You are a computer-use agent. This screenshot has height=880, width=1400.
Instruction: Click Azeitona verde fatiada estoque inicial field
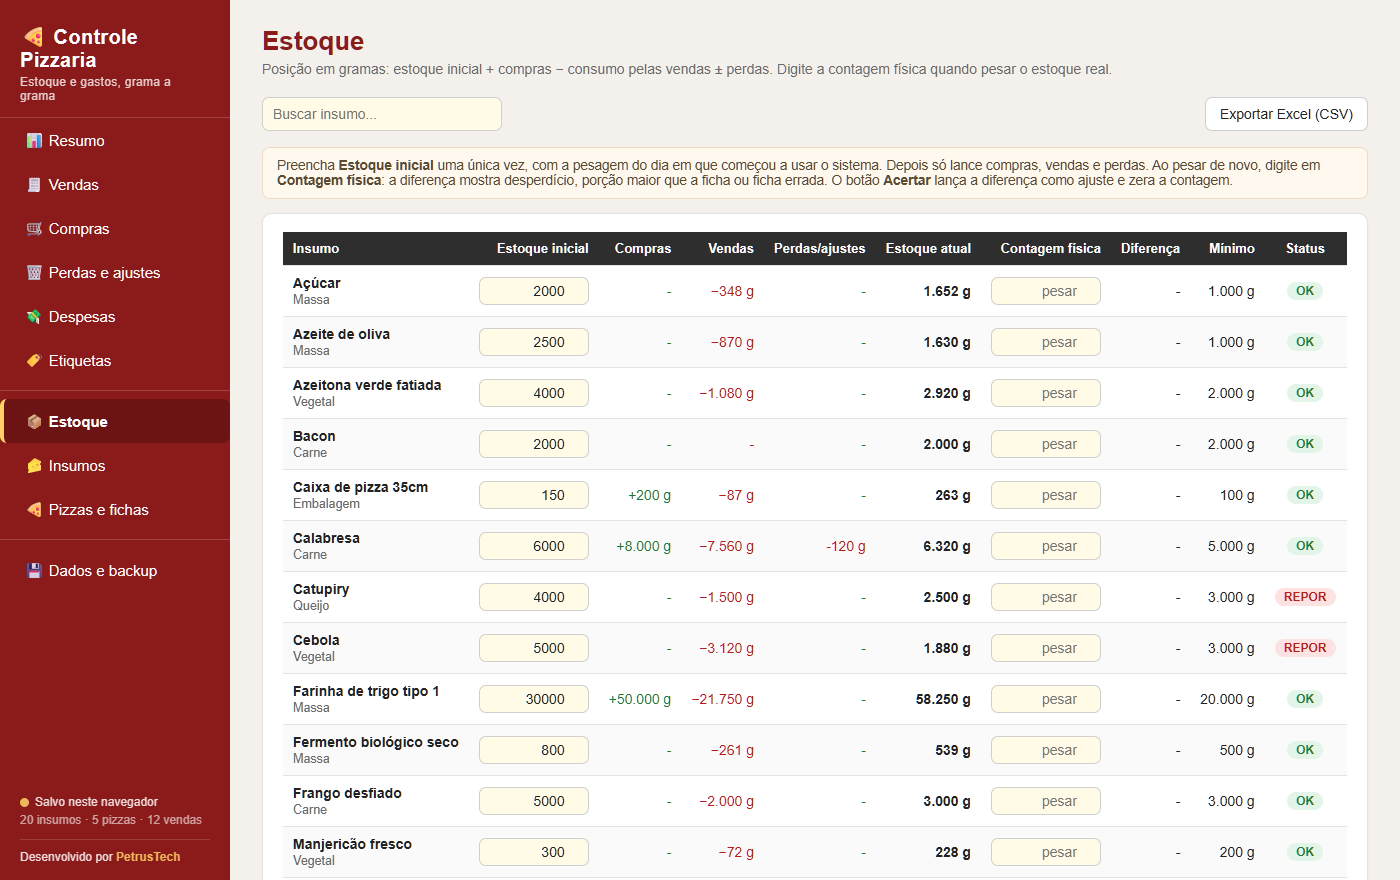click(534, 393)
